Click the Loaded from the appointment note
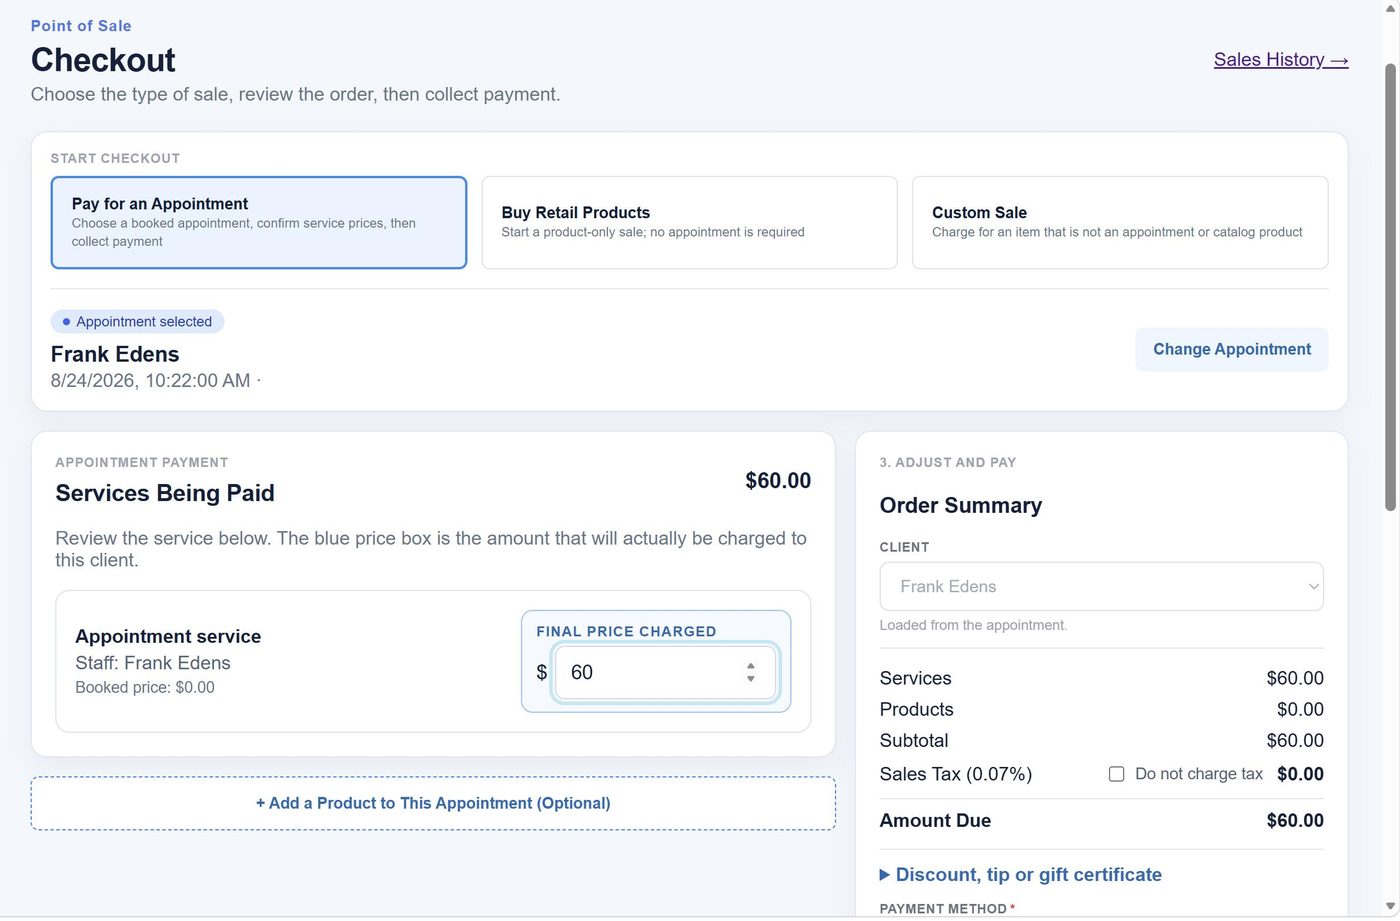This screenshot has height=921, width=1400. click(973, 626)
